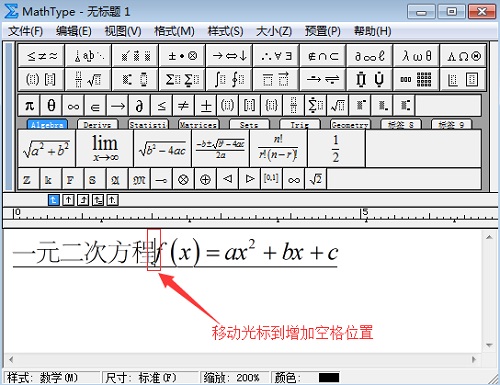Open the 格式(M) menu

[174, 31]
